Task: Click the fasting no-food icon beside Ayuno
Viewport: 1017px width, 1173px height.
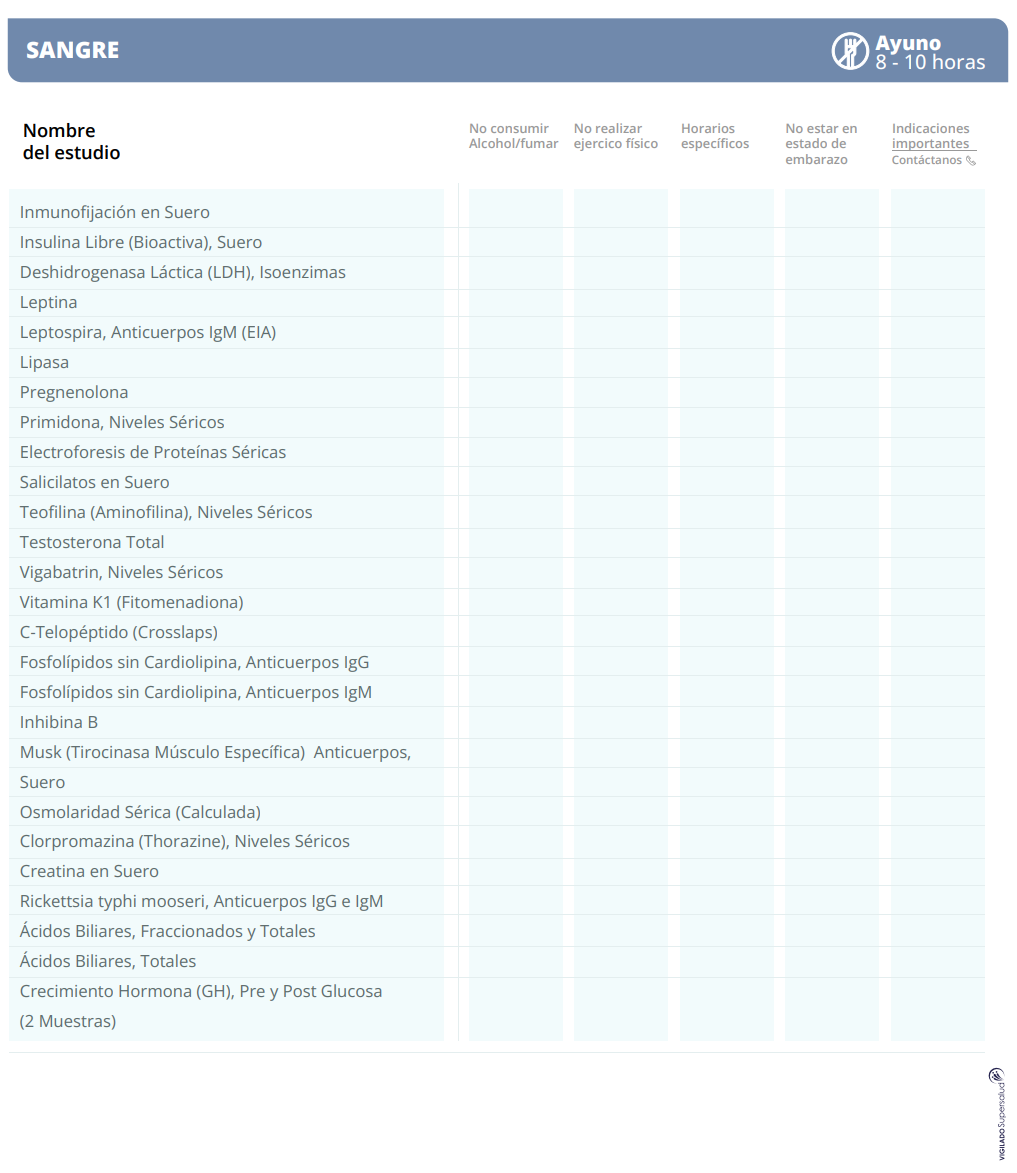Action: (849, 51)
